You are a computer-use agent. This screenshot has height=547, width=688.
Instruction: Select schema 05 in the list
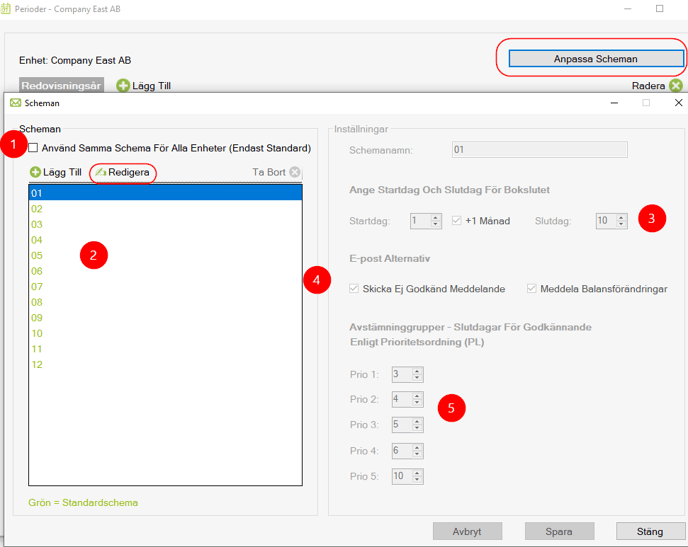pos(165,255)
